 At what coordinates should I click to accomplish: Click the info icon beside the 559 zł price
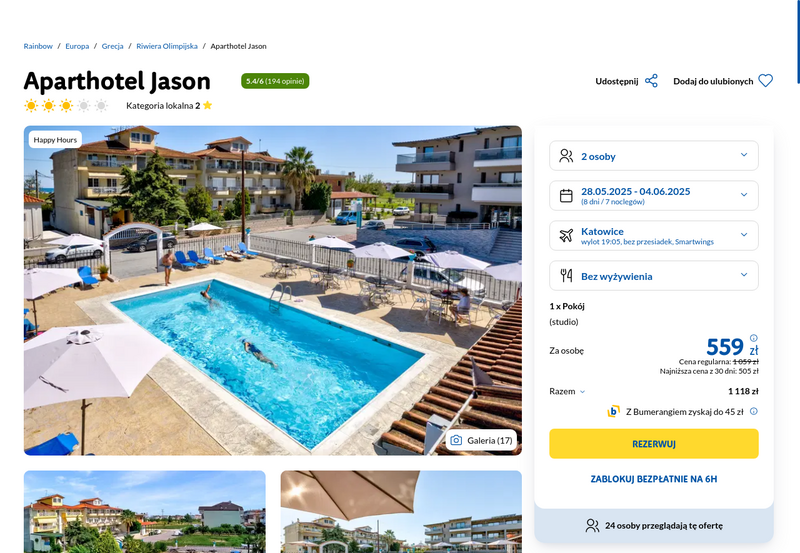[754, 338]
